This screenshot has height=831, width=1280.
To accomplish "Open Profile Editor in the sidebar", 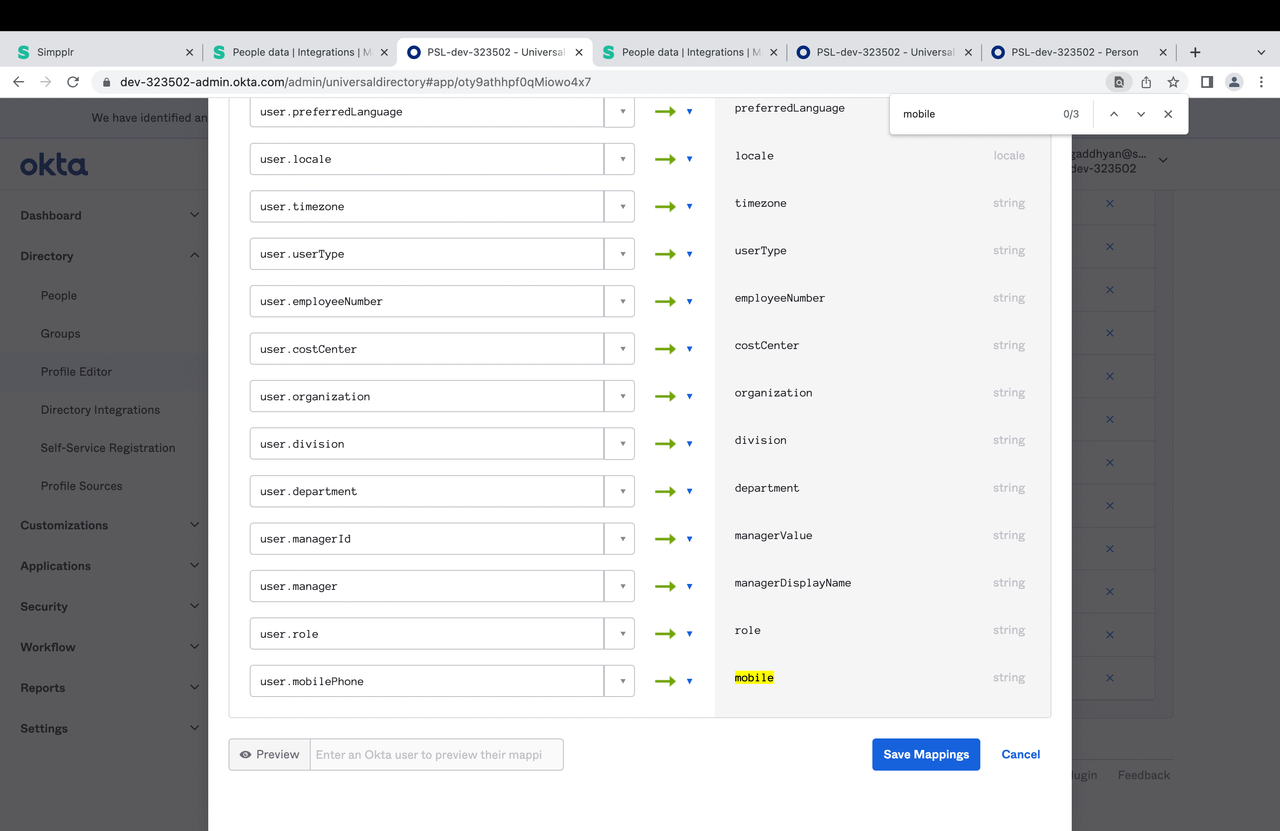I will (x=76, y=372).
